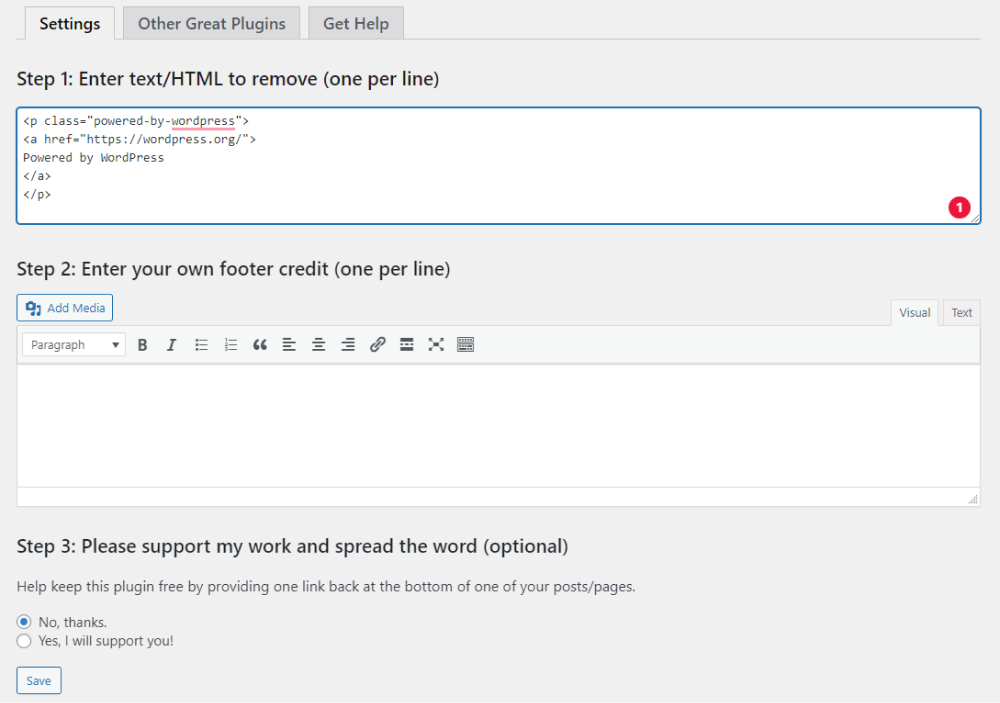Switch editor to Text mode
Viewport: 1000px width, 703px height.
pos(962,313)
